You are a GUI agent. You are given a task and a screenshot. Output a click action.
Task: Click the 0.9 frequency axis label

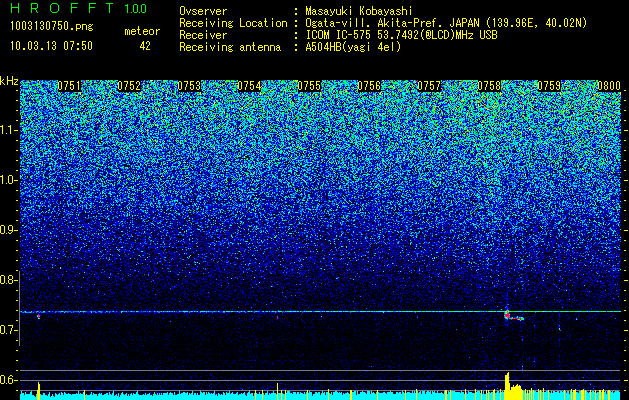tap(9, 230)
